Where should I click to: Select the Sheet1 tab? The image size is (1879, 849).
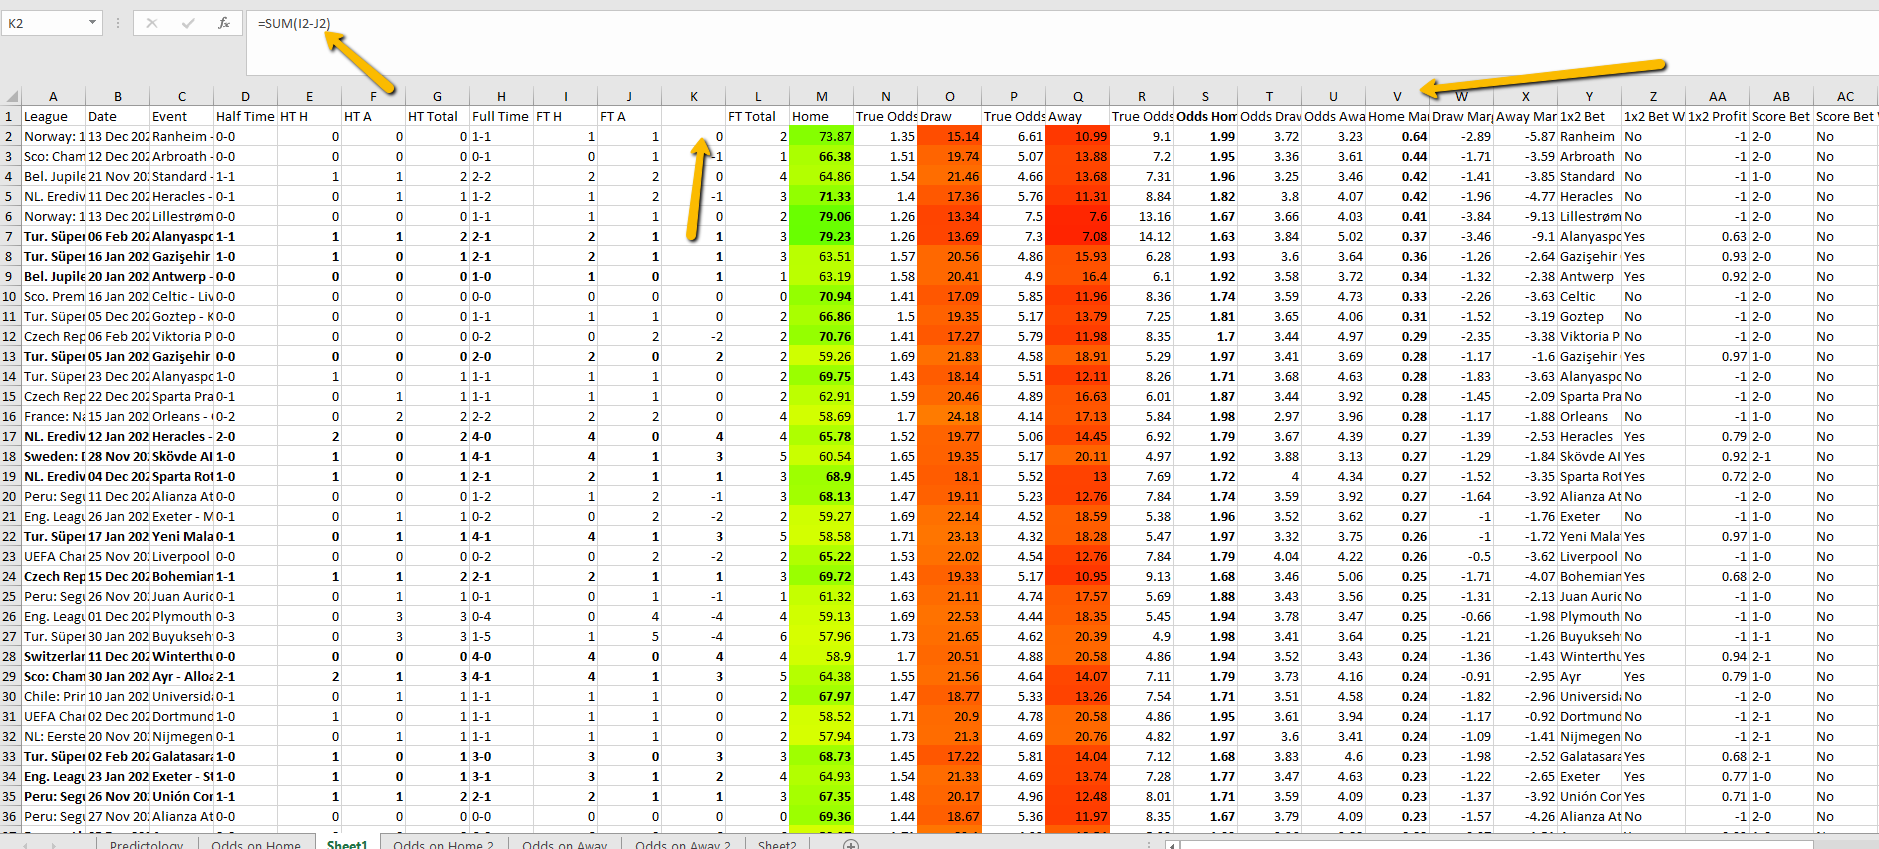click(347, 843)
